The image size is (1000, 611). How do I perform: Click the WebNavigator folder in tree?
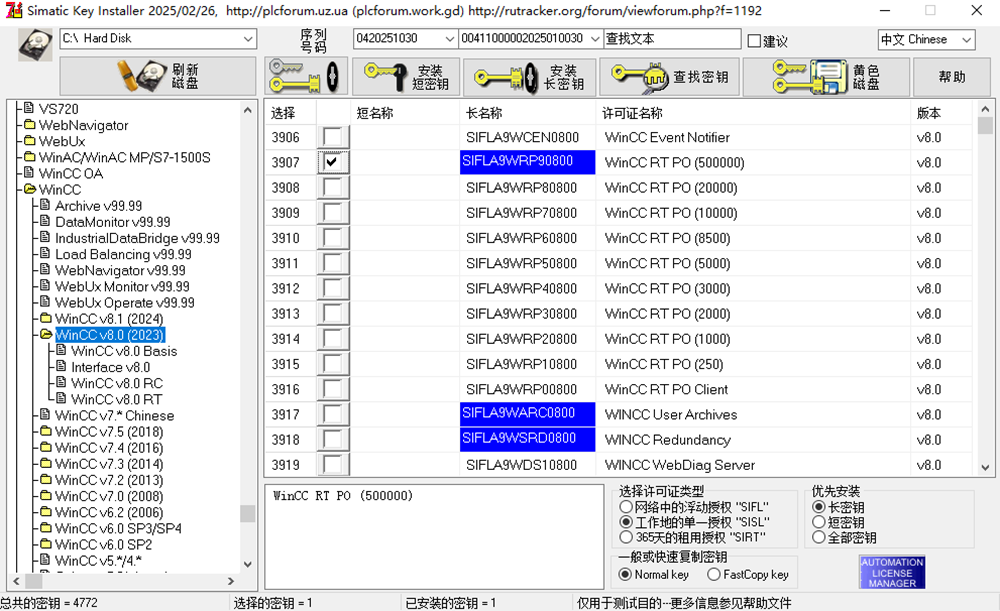83,125
